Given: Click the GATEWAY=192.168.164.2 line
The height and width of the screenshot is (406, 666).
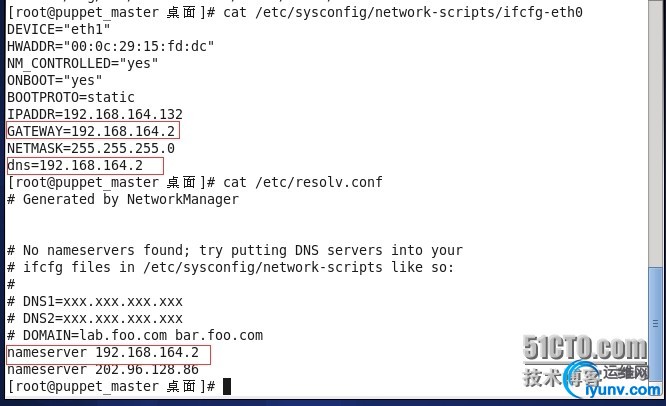Looking at the screenshot, I should 93,131.
